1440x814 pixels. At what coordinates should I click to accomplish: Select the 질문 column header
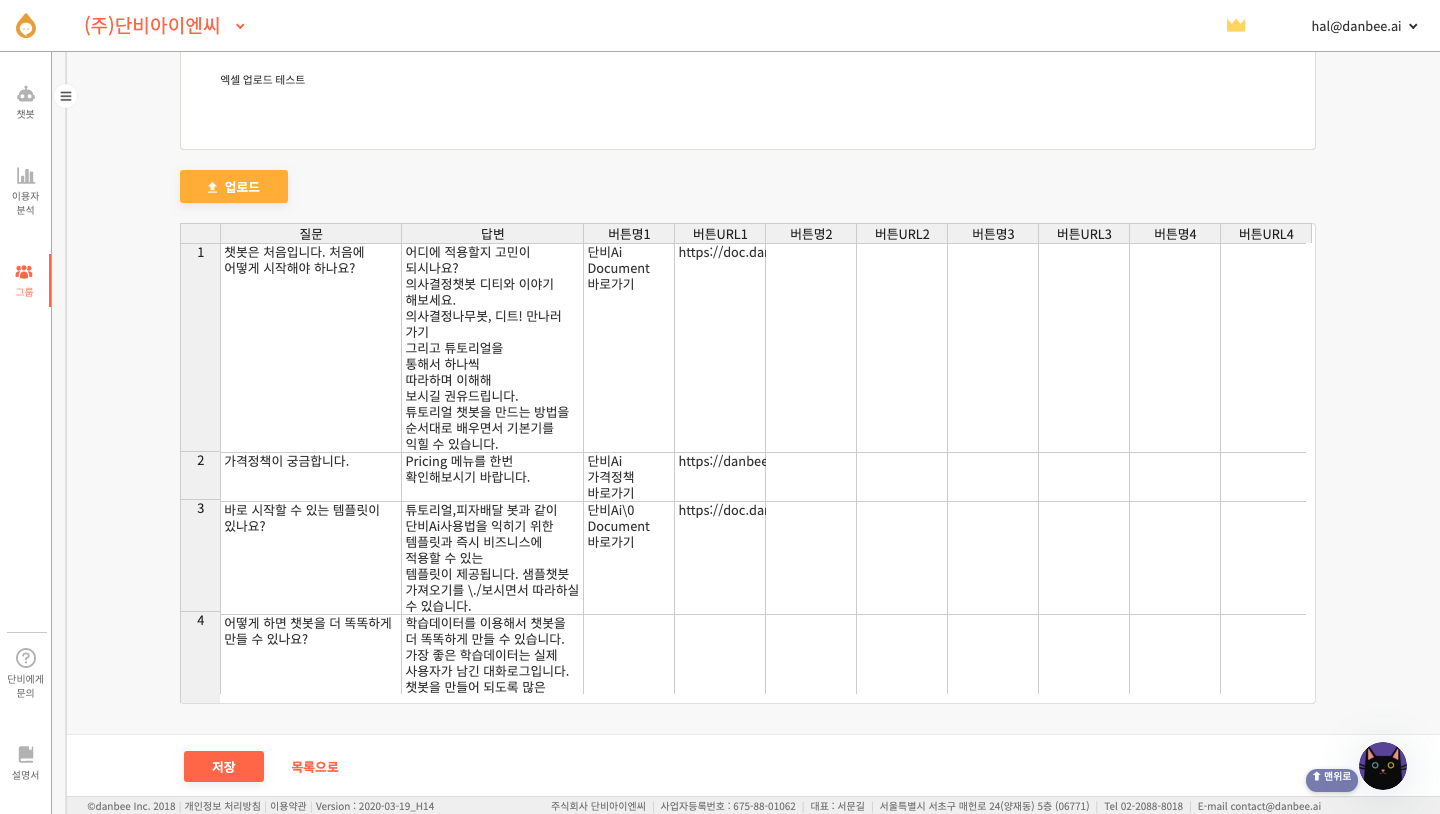click(311, 234)
